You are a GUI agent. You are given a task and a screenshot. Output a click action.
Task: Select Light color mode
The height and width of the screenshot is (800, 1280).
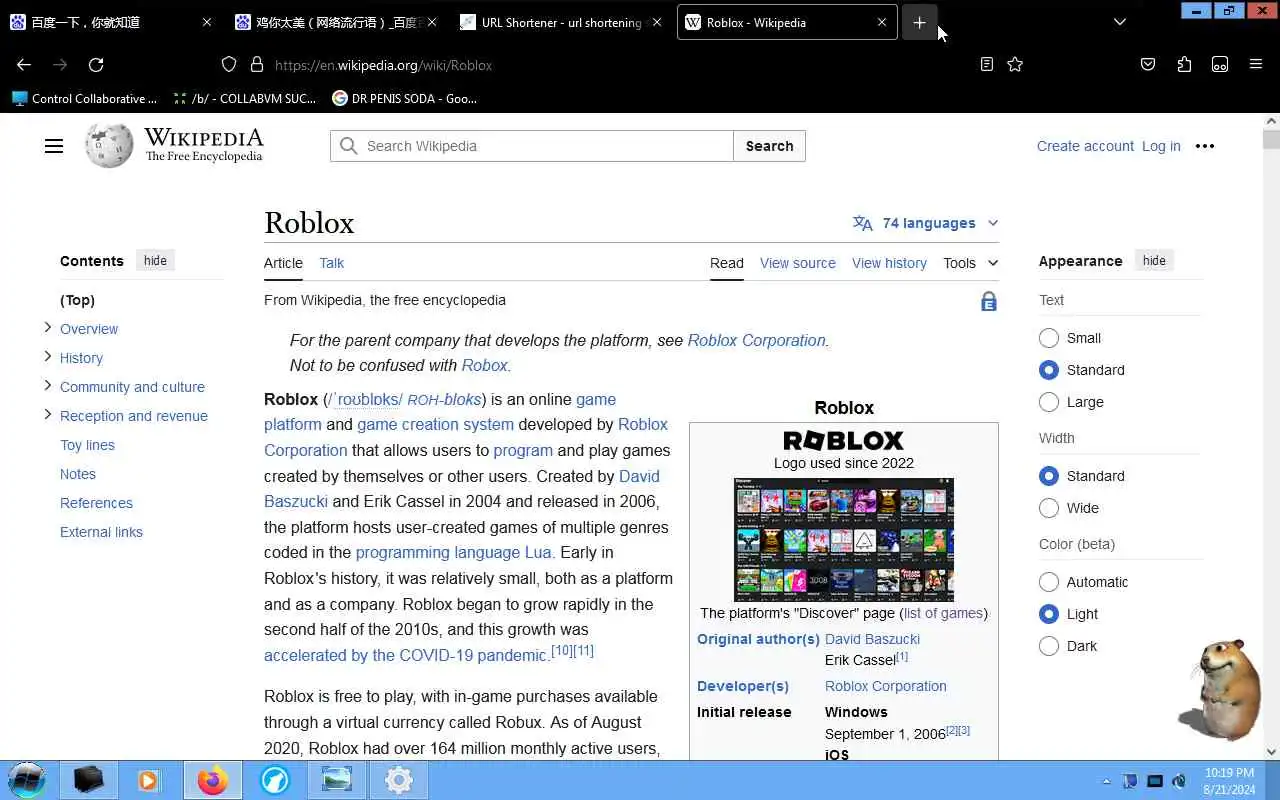1049,614
